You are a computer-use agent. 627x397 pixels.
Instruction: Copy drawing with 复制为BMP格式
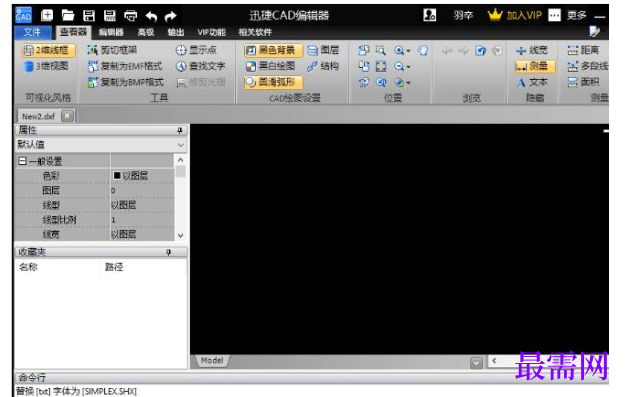(x=126, y=82)
